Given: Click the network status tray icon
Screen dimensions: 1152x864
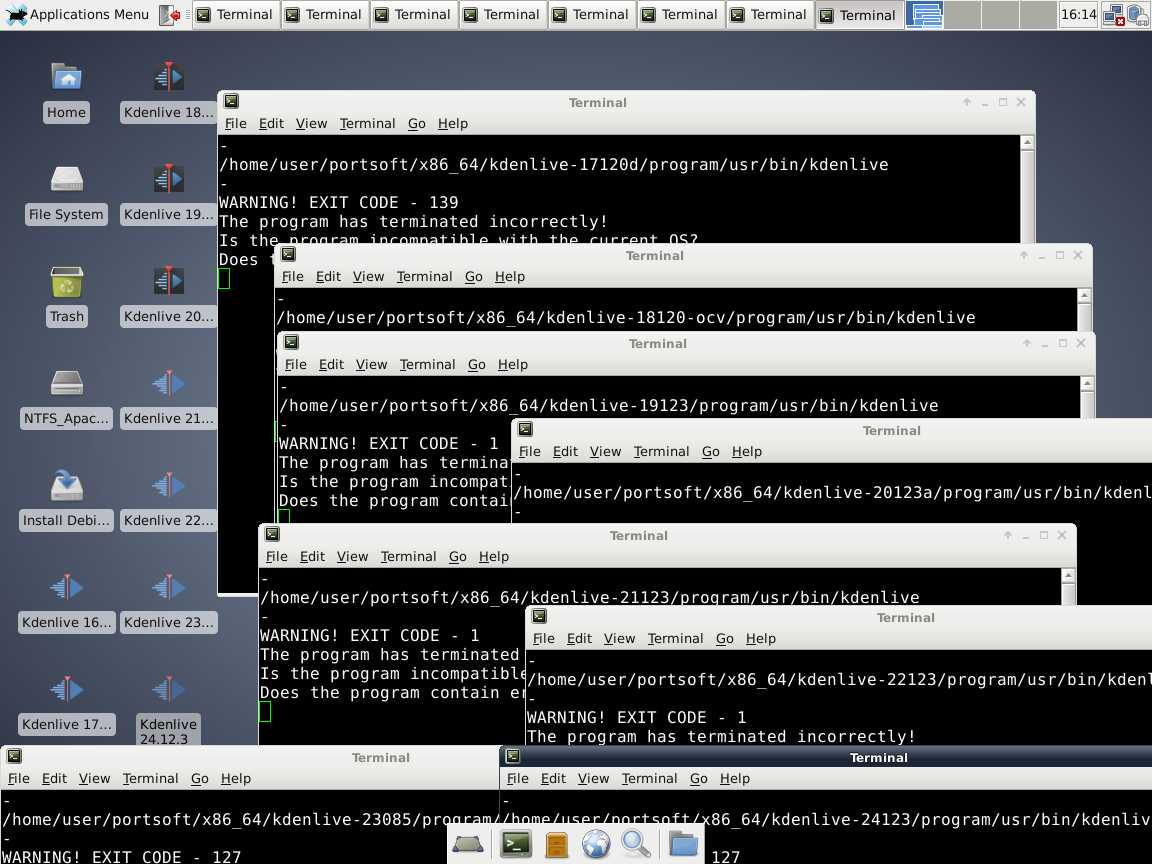Looking at the screenshot, I should [1115, 15].
